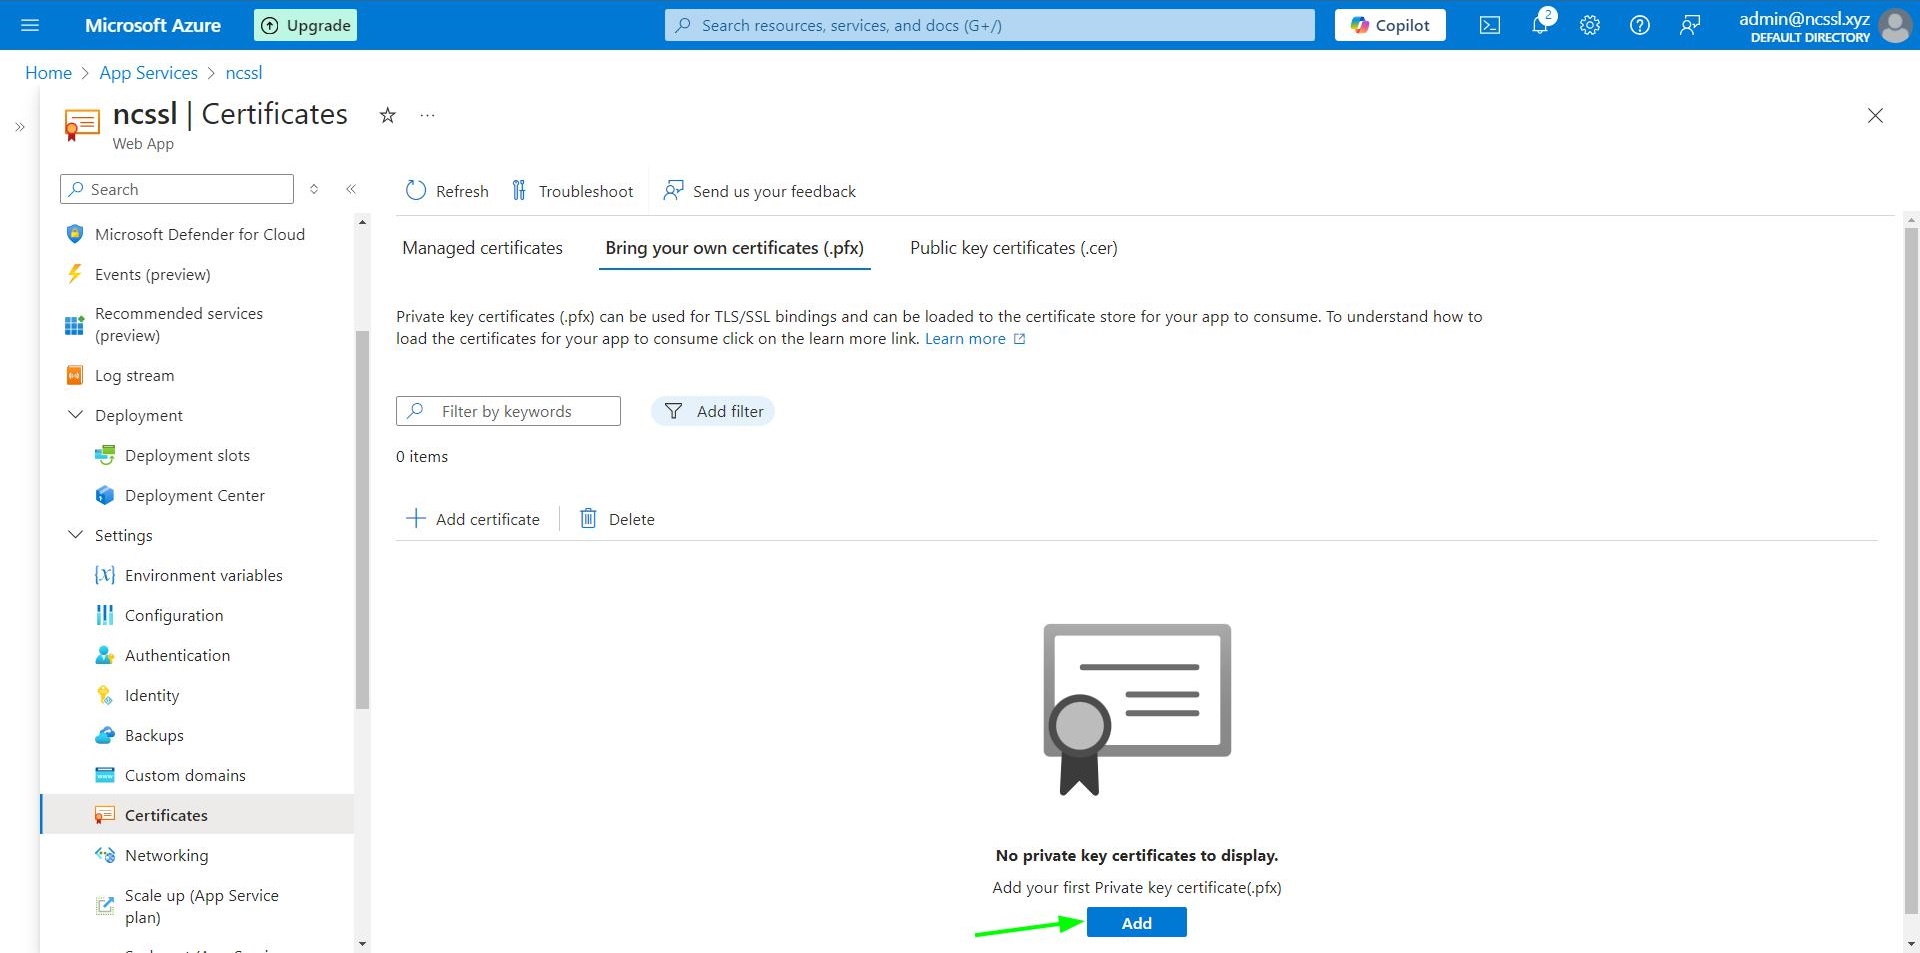Switch to the Managed certificates tab

482,248
